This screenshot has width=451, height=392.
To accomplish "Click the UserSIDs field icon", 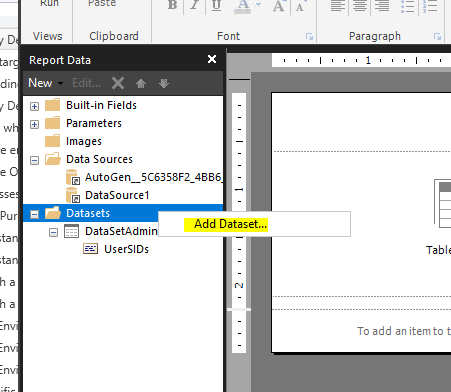I will [90, 249].
